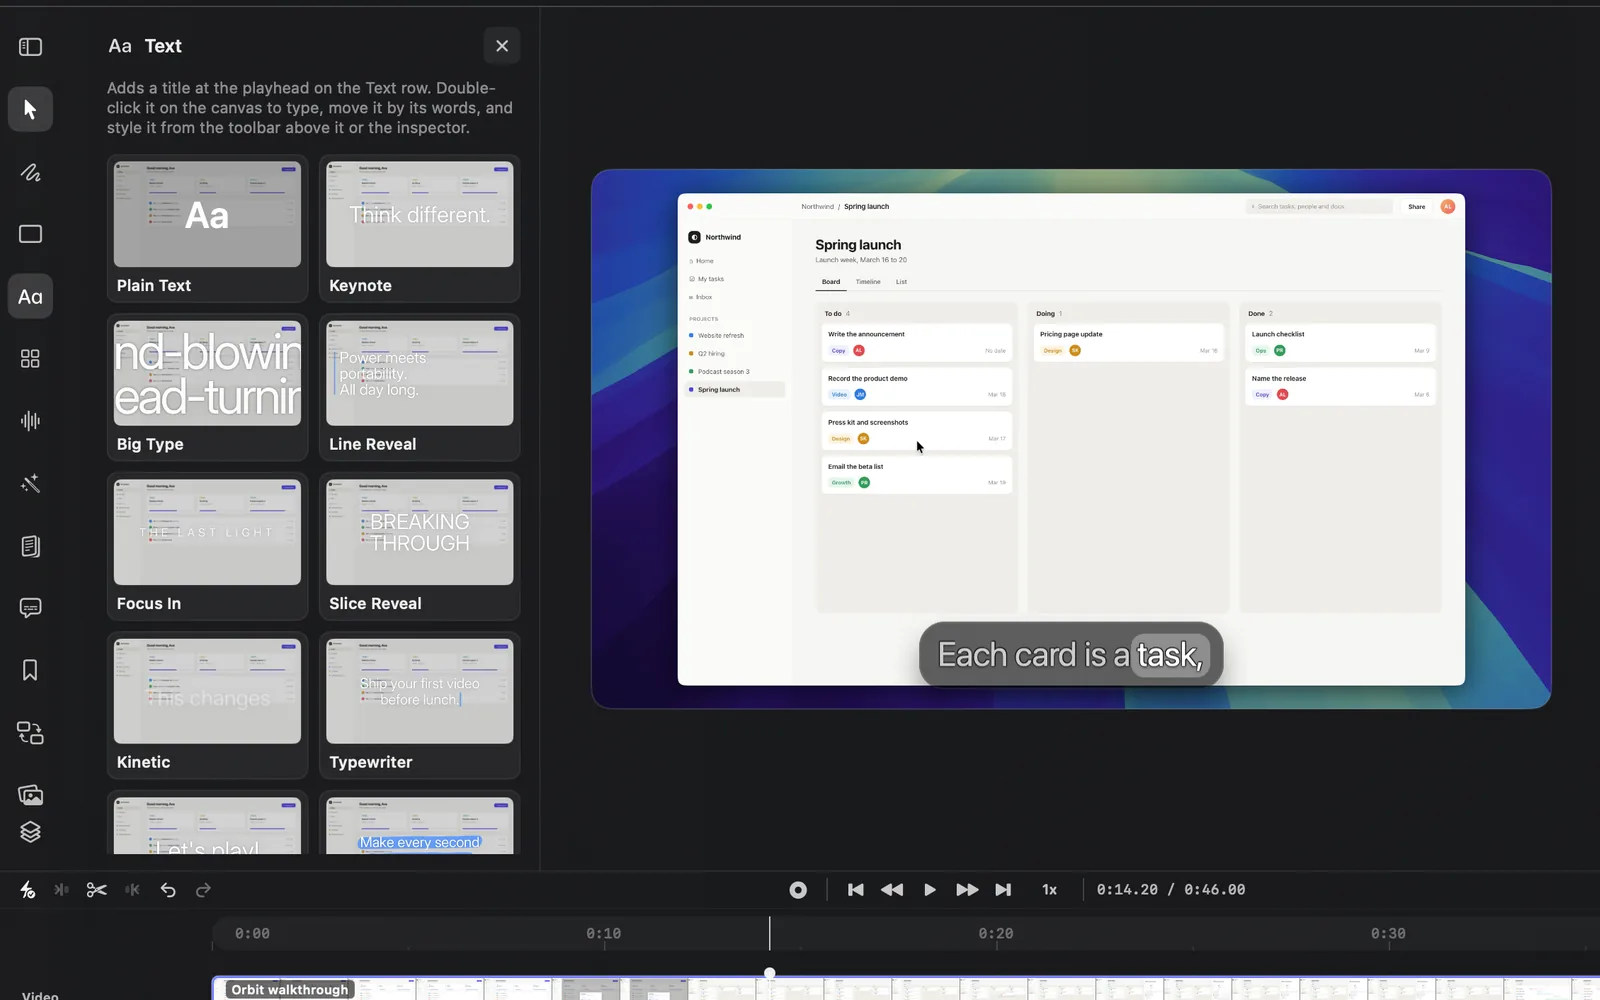Image resolution: width=1600 pixels, height=1000 pixels.
Task: Open the four-squares grid panel
Action: coord(30,359)
